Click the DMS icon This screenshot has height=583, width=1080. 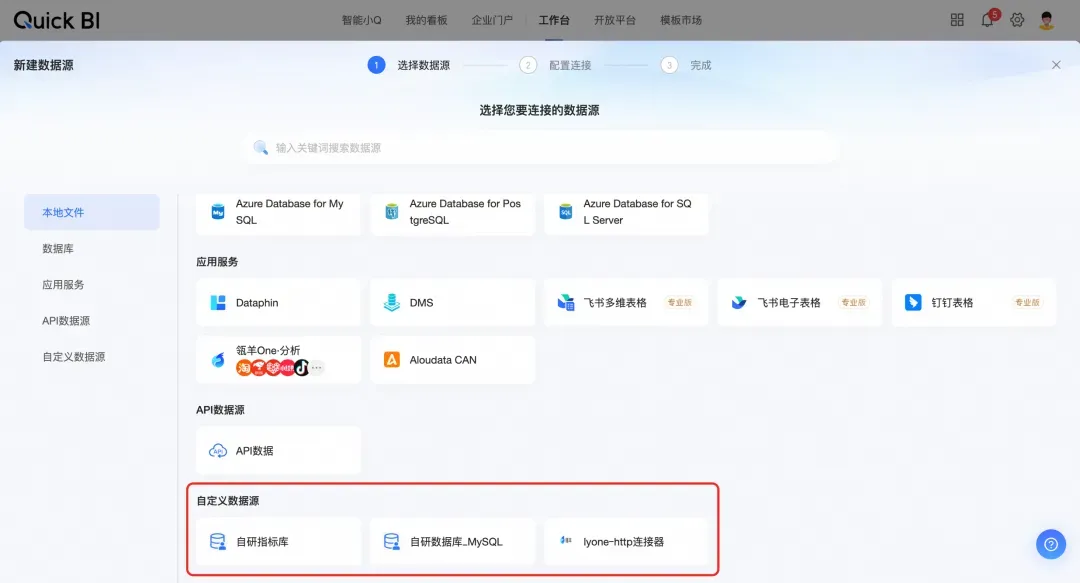391,303
